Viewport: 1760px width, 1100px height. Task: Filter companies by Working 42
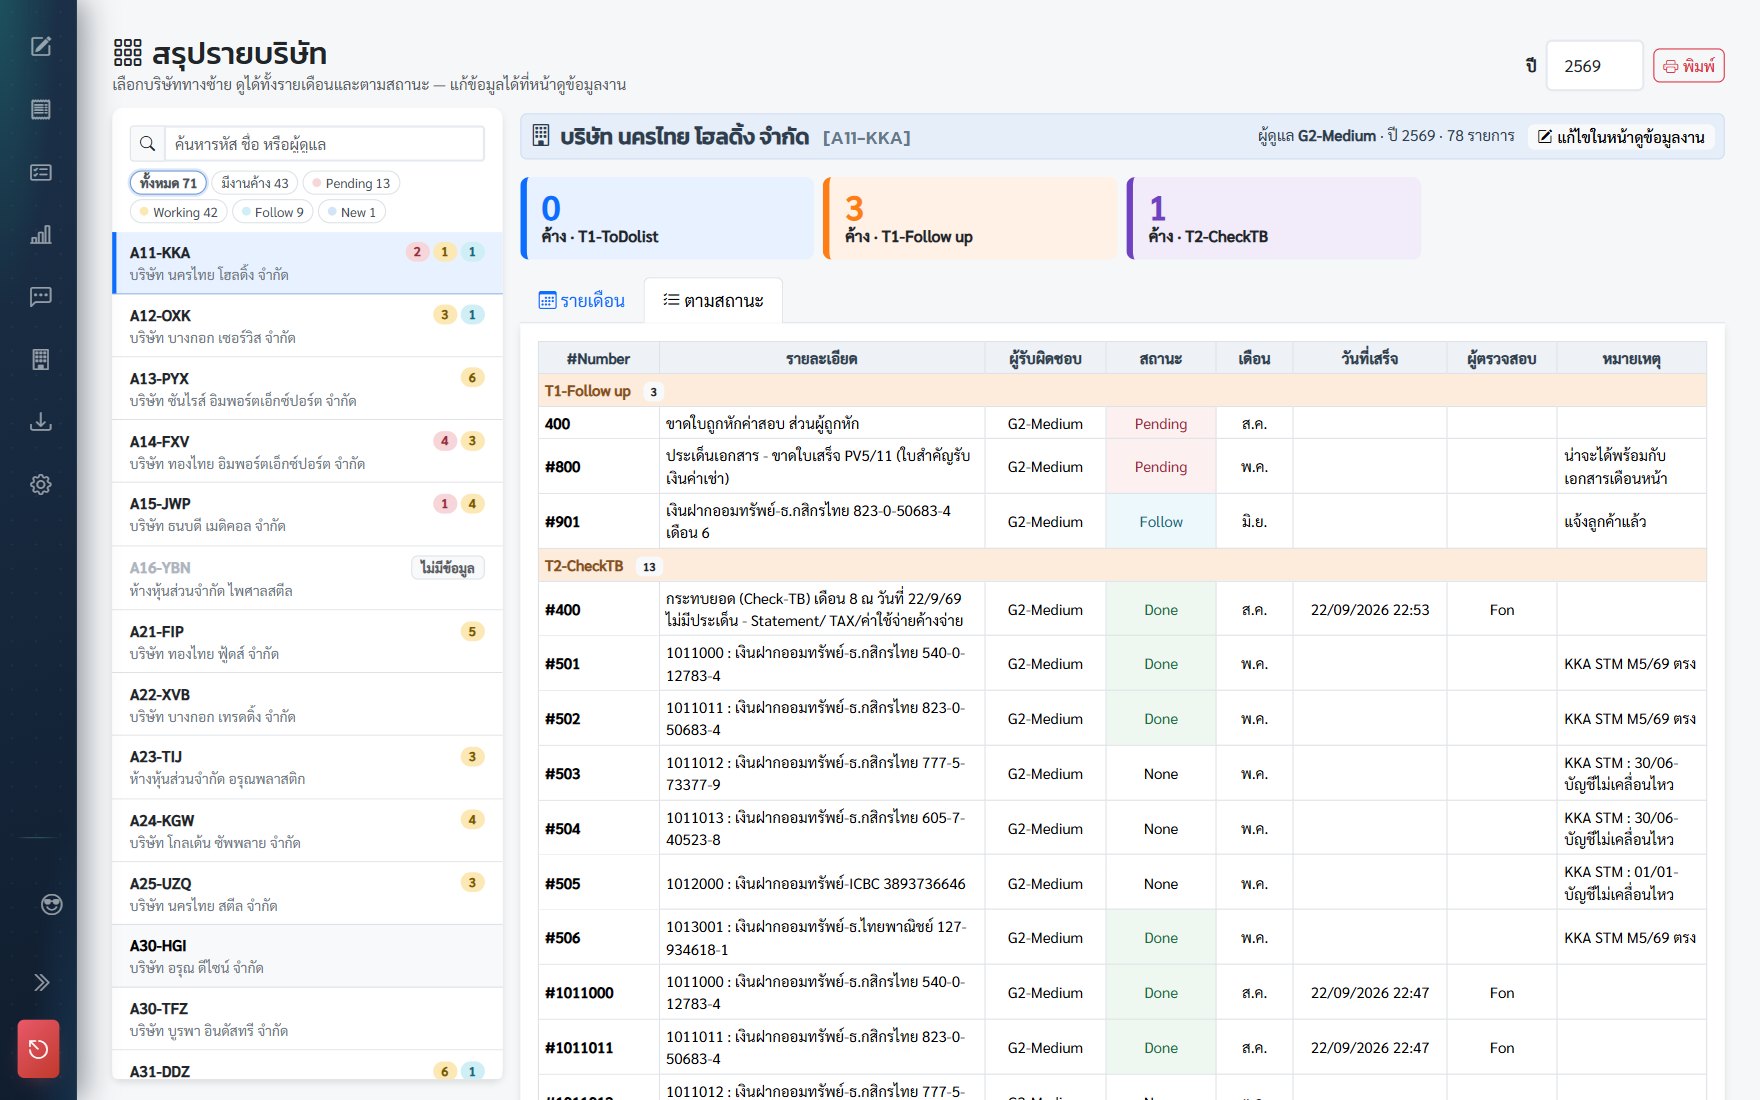pos(179,212)
